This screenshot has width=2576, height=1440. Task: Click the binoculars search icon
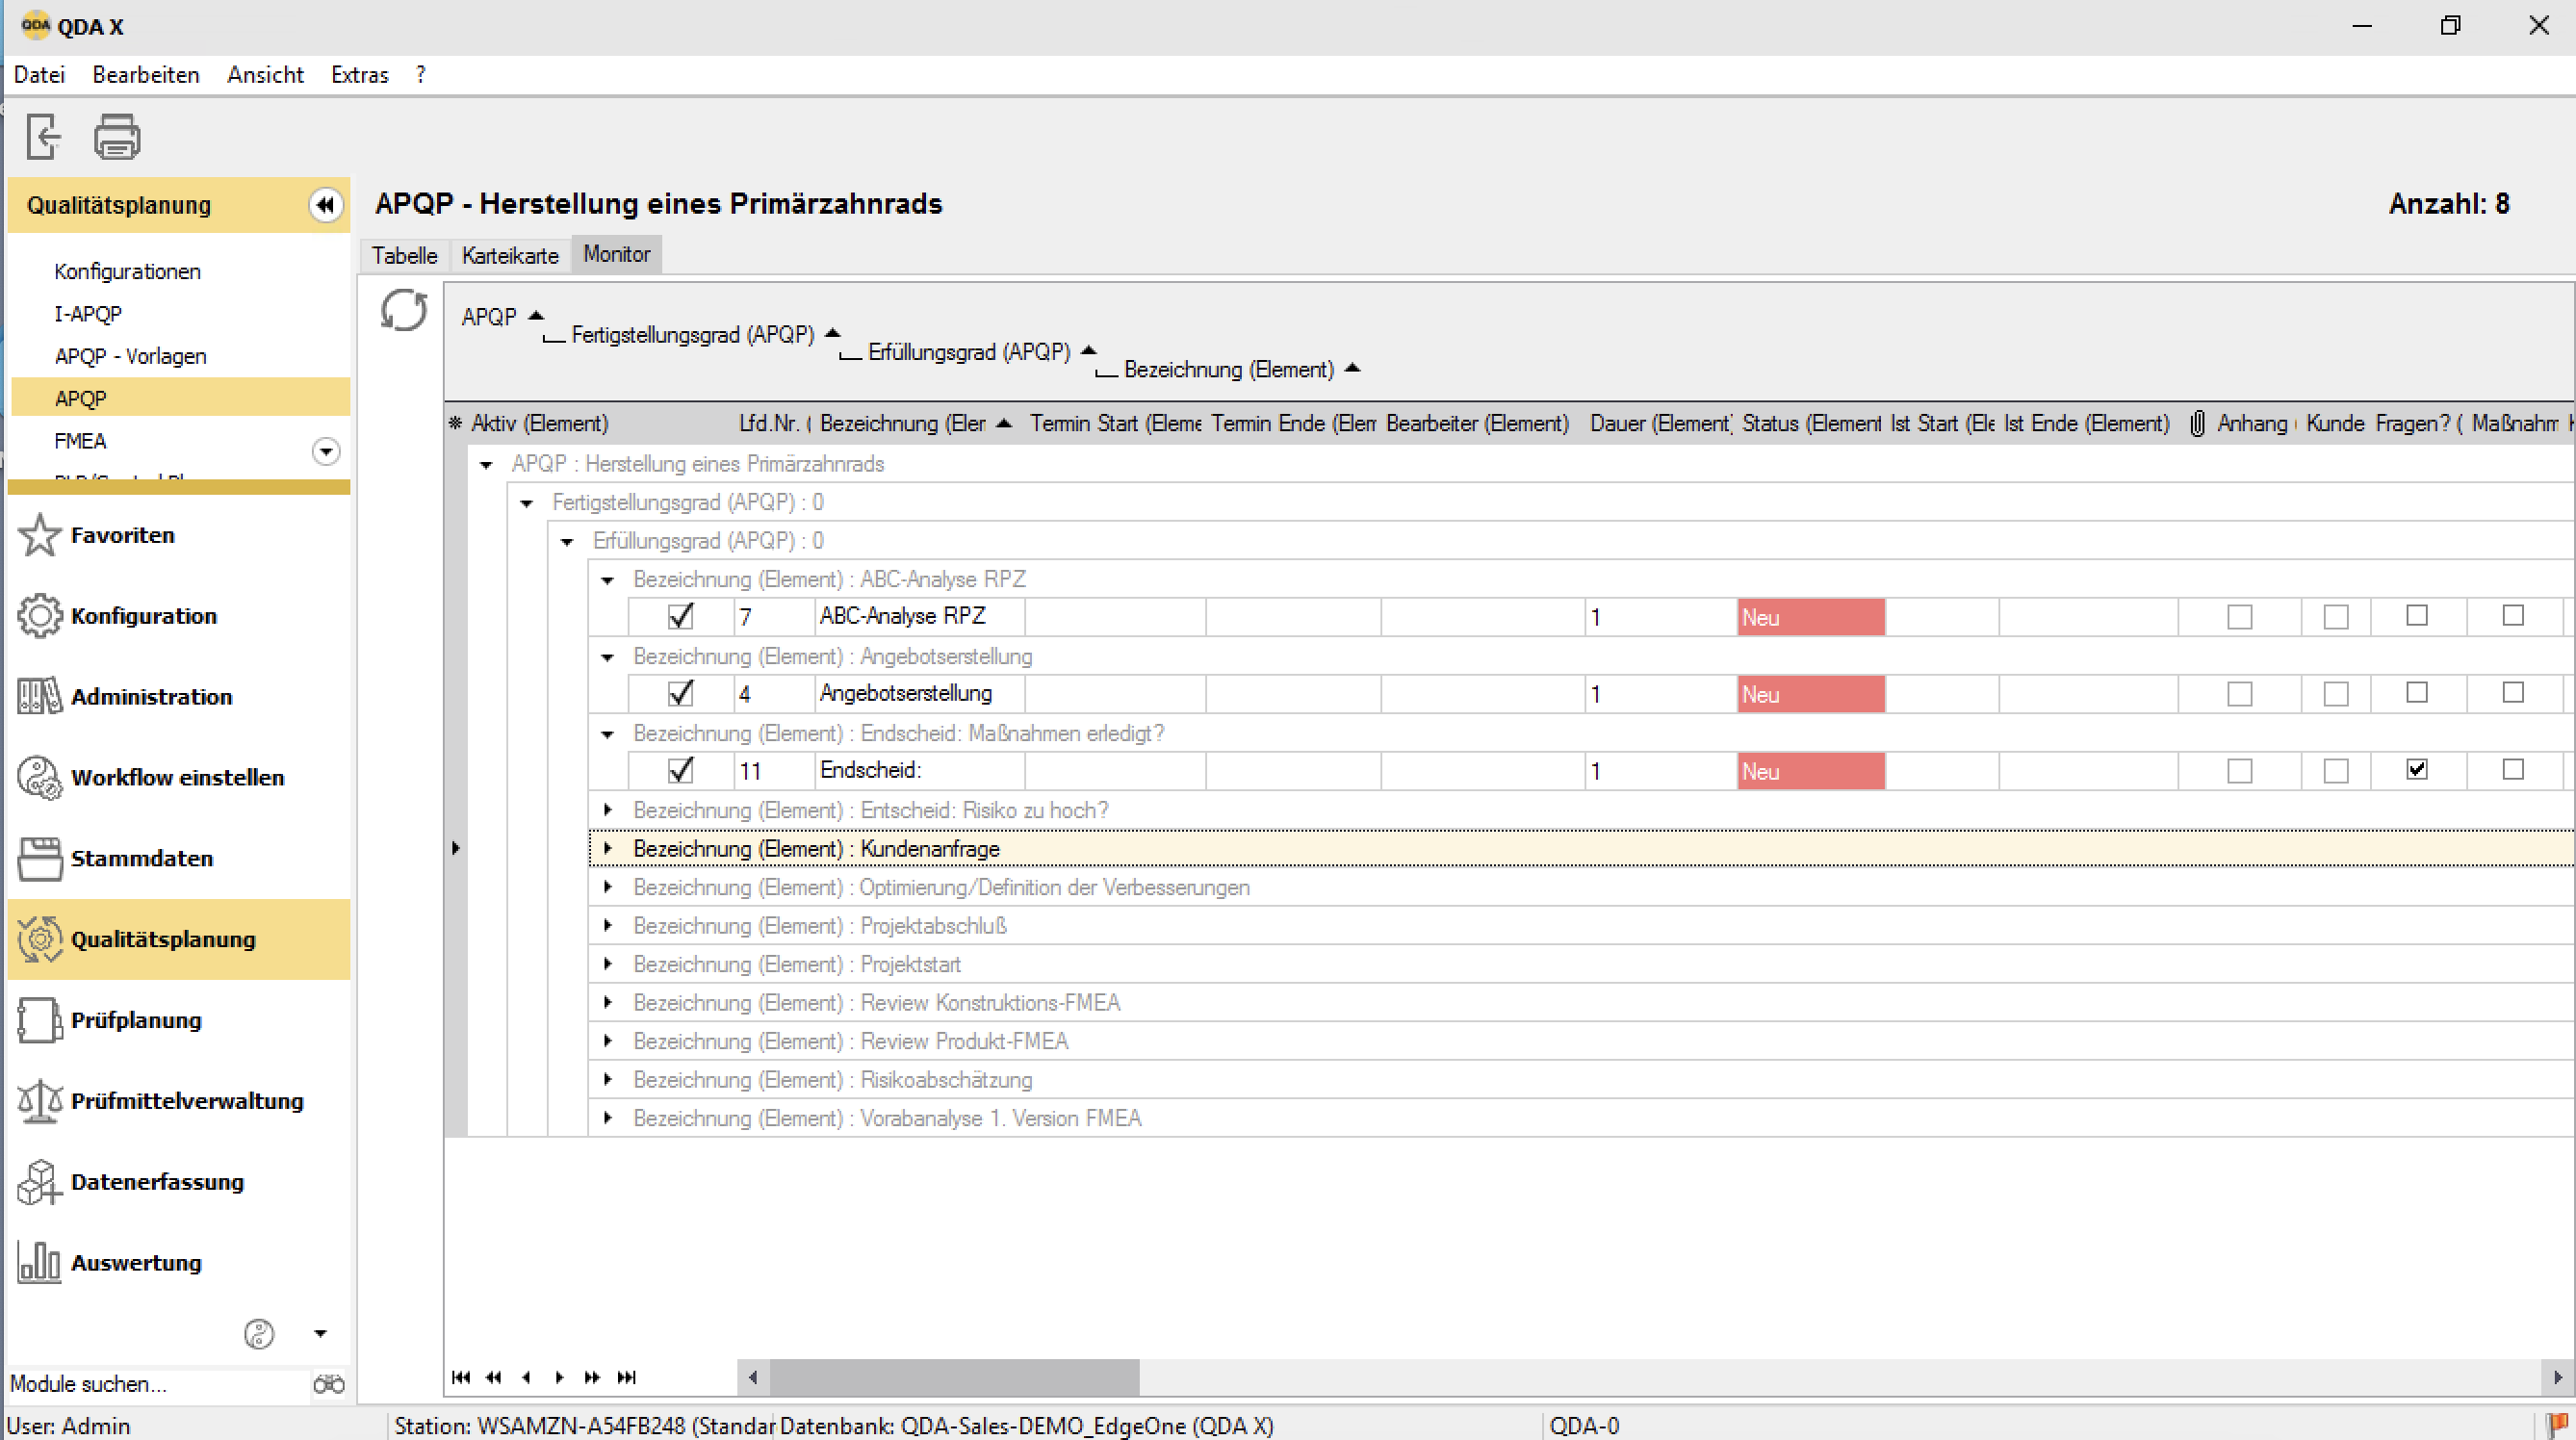tap(328, 1384)
